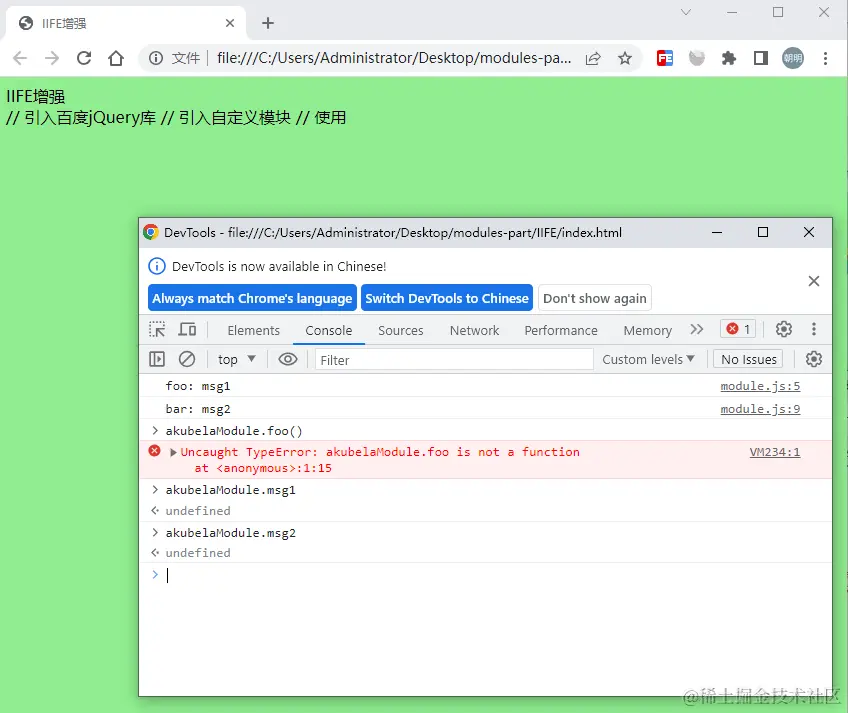Screen dimensions: 848x713
Task: Click the DevTools info circle icon
Action: (x=156, y=266)
